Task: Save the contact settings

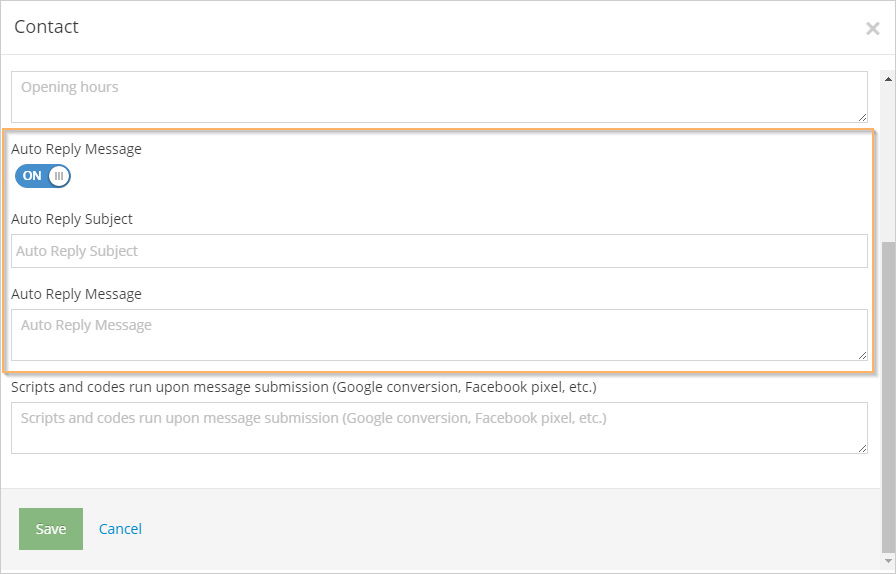Action: [x=51, y=529]
